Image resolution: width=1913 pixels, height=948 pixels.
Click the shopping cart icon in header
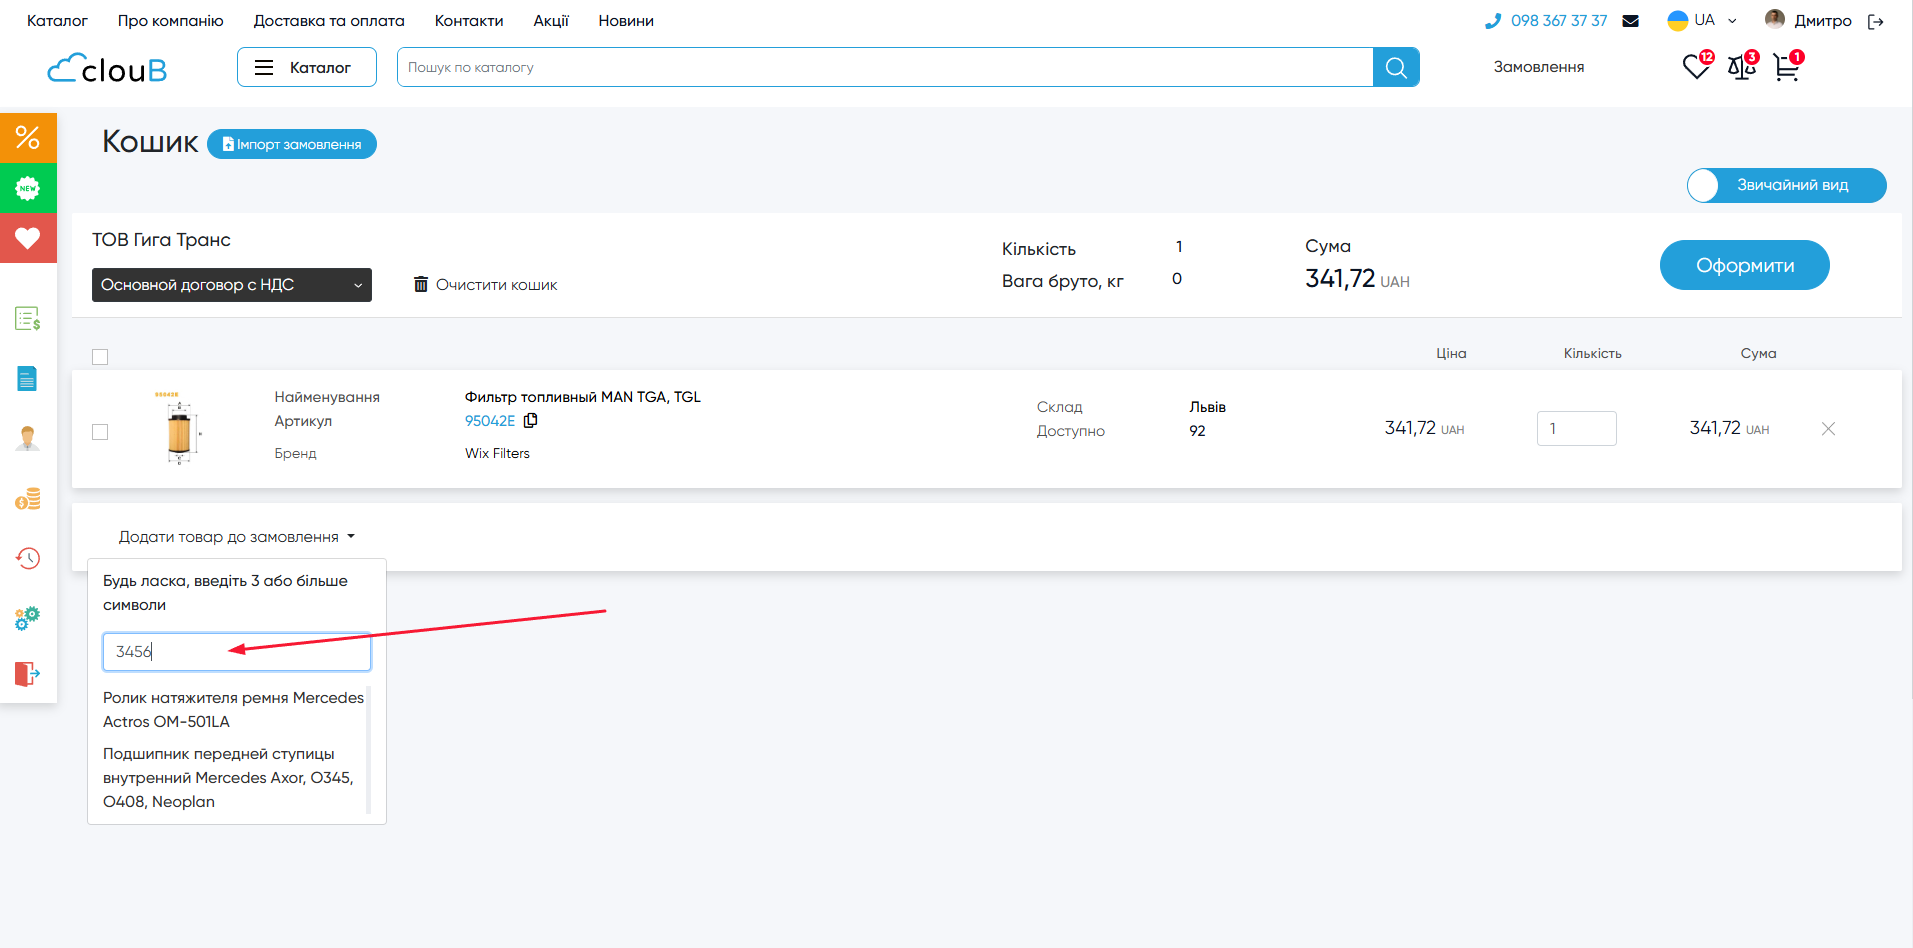[1785, 67]
